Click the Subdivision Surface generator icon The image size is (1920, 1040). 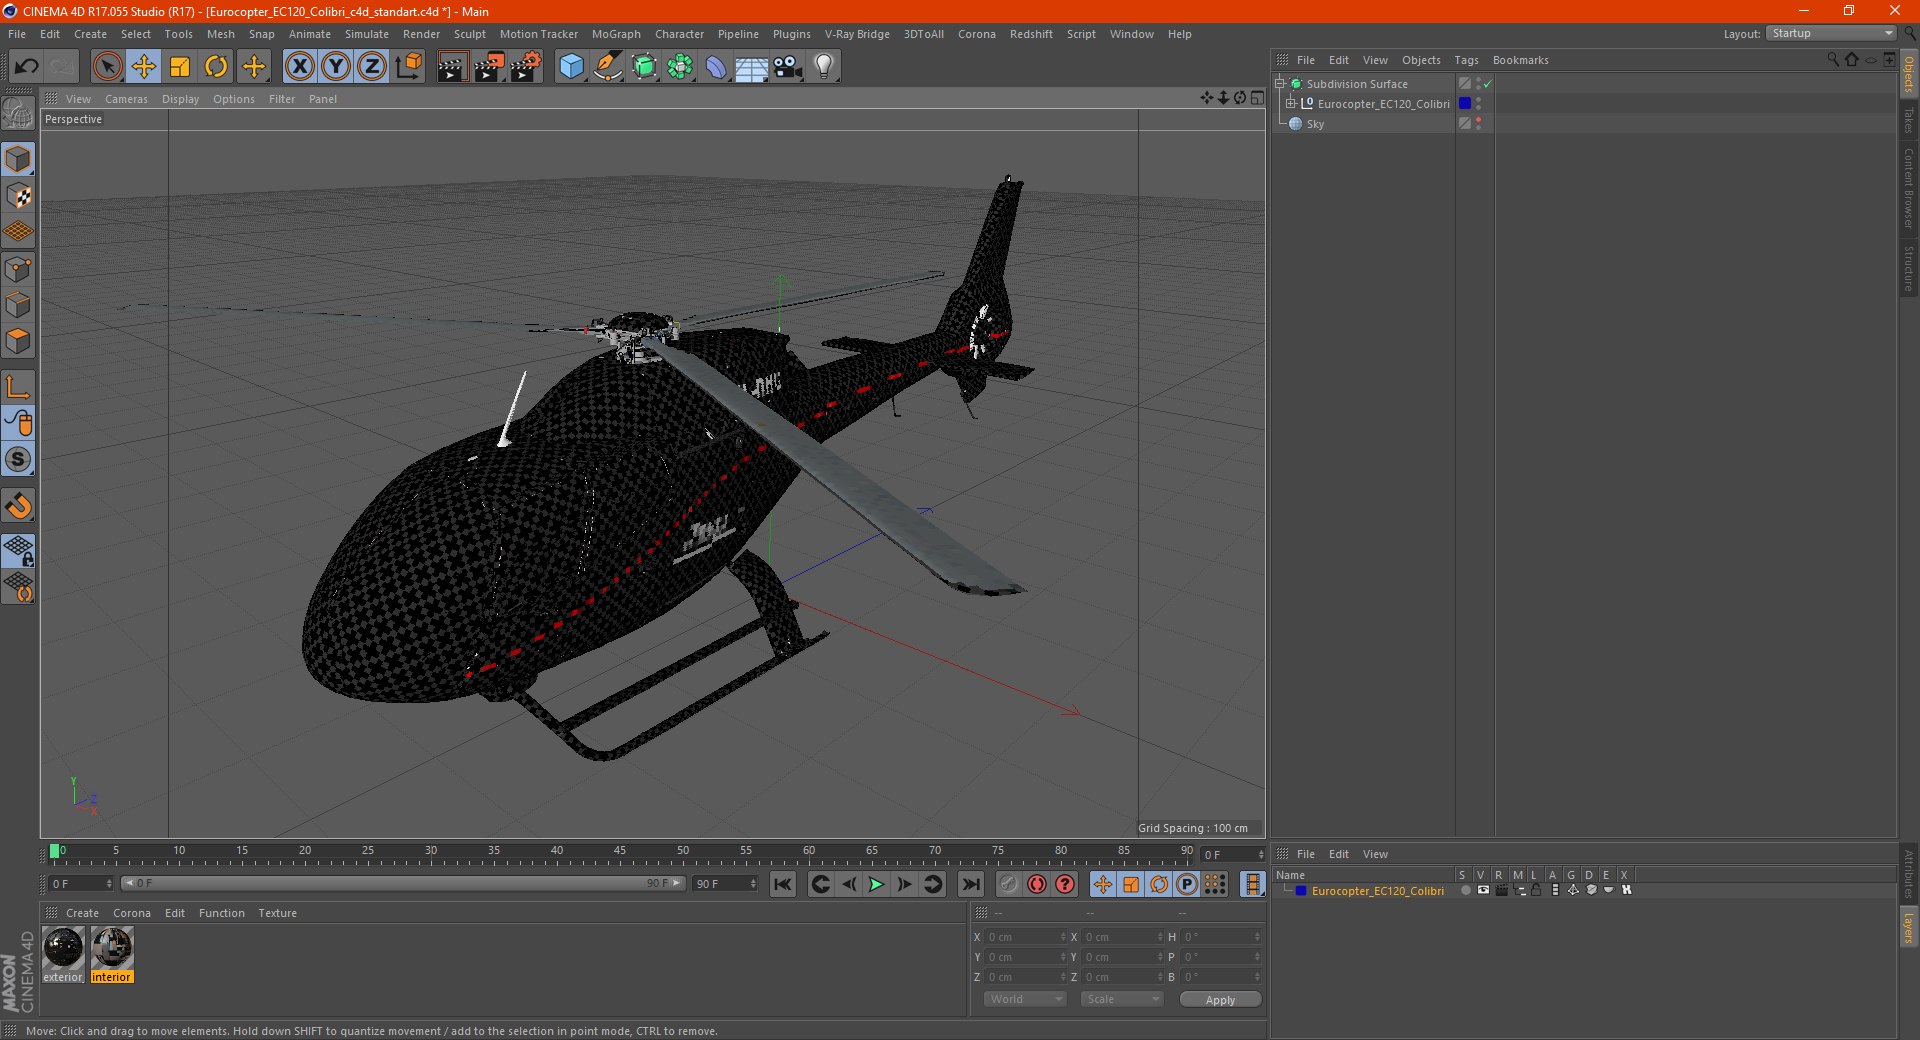tap(644, 67)
